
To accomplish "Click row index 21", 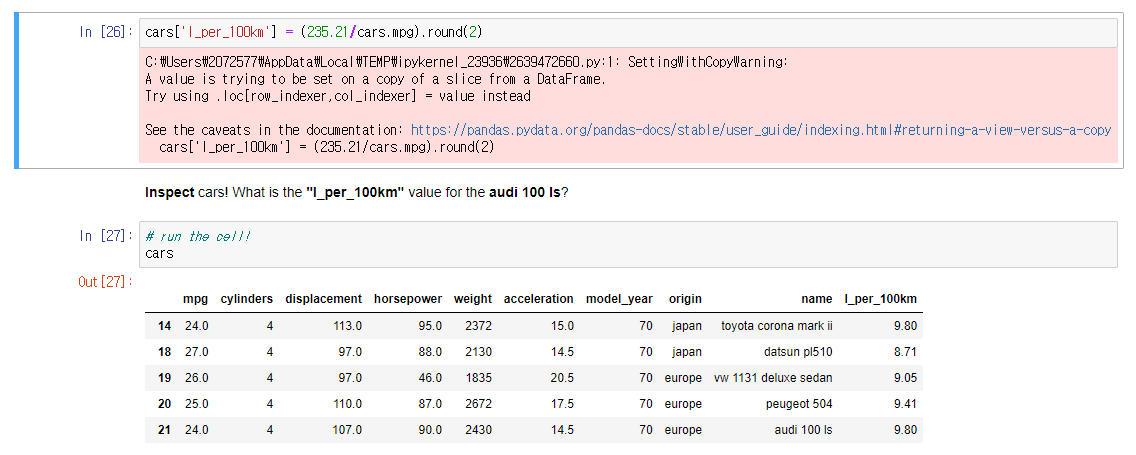I will 164,430.
